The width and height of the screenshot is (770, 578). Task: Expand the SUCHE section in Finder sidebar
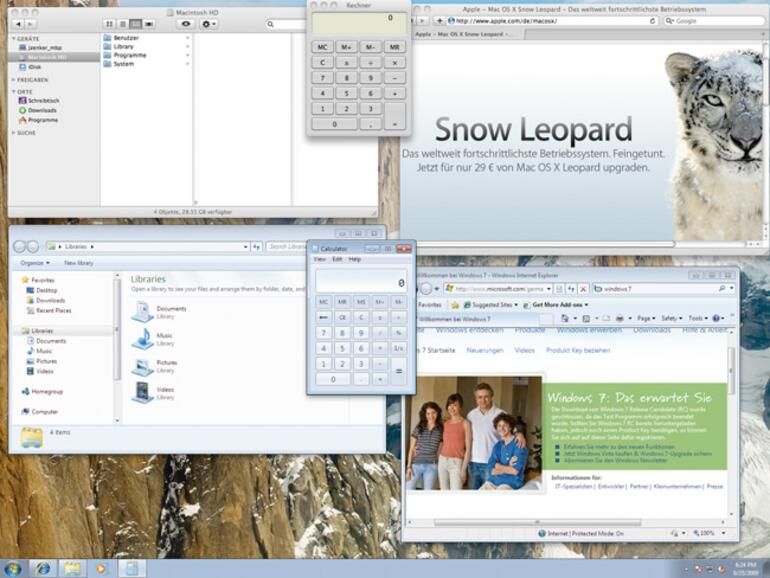pyautogui.click(x=14, y=133)
